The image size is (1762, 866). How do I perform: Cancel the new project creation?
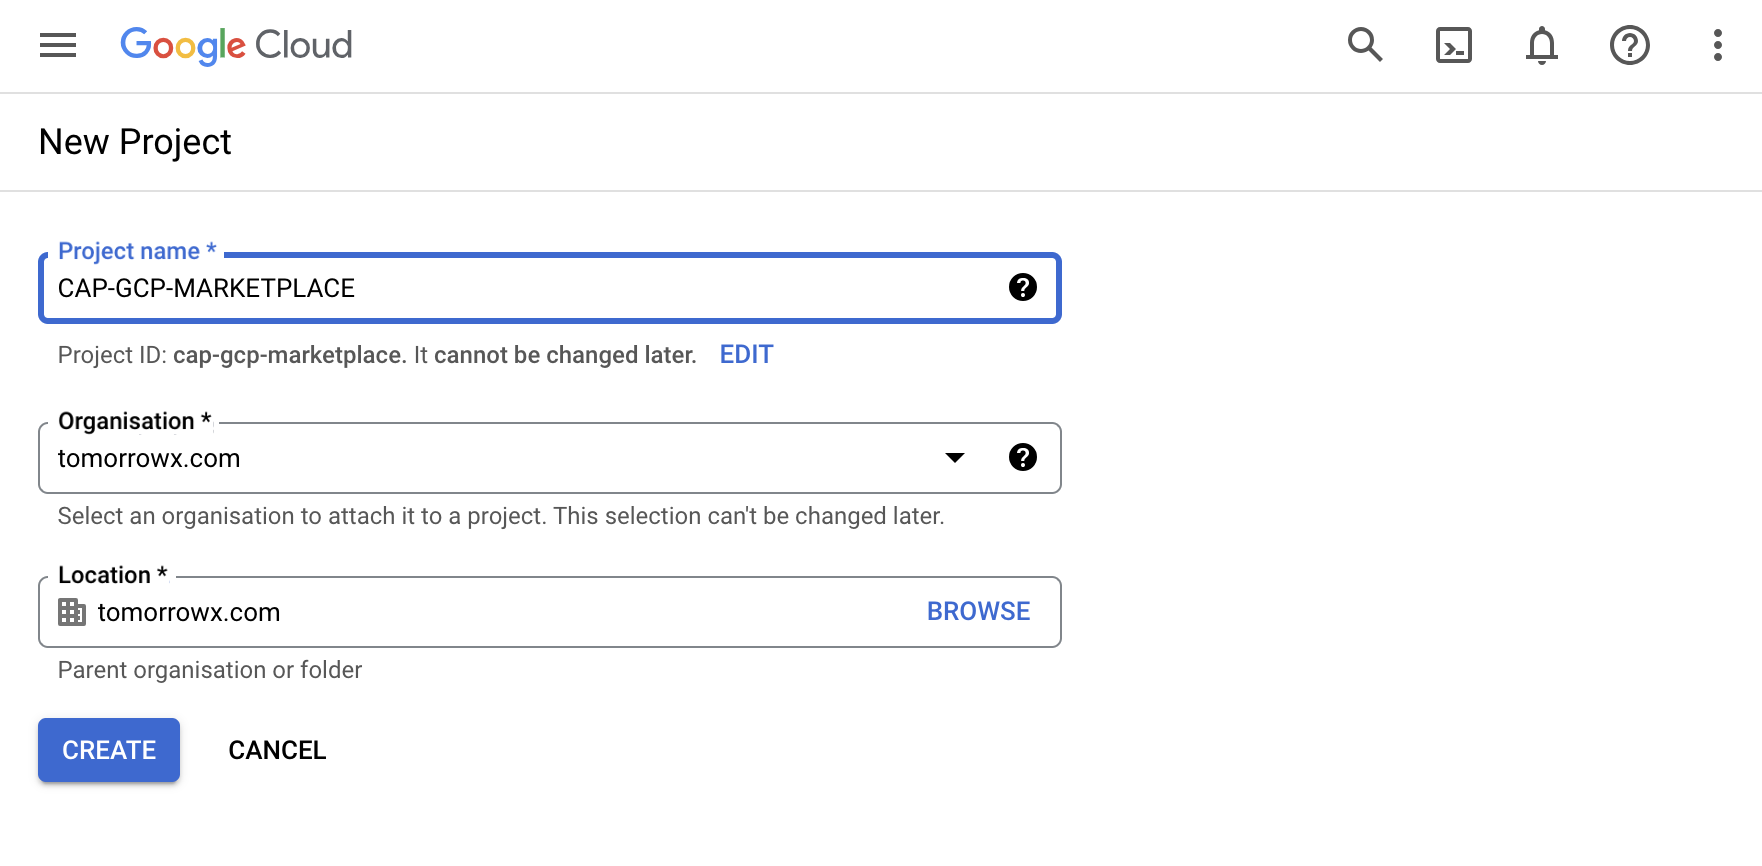coord(277,750)
